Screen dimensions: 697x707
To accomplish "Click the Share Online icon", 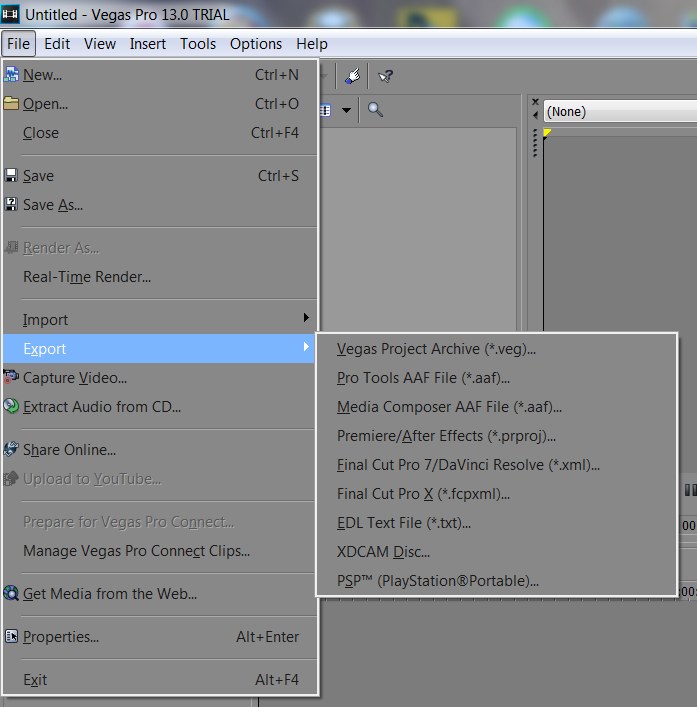I will click(x=11, y=449).
